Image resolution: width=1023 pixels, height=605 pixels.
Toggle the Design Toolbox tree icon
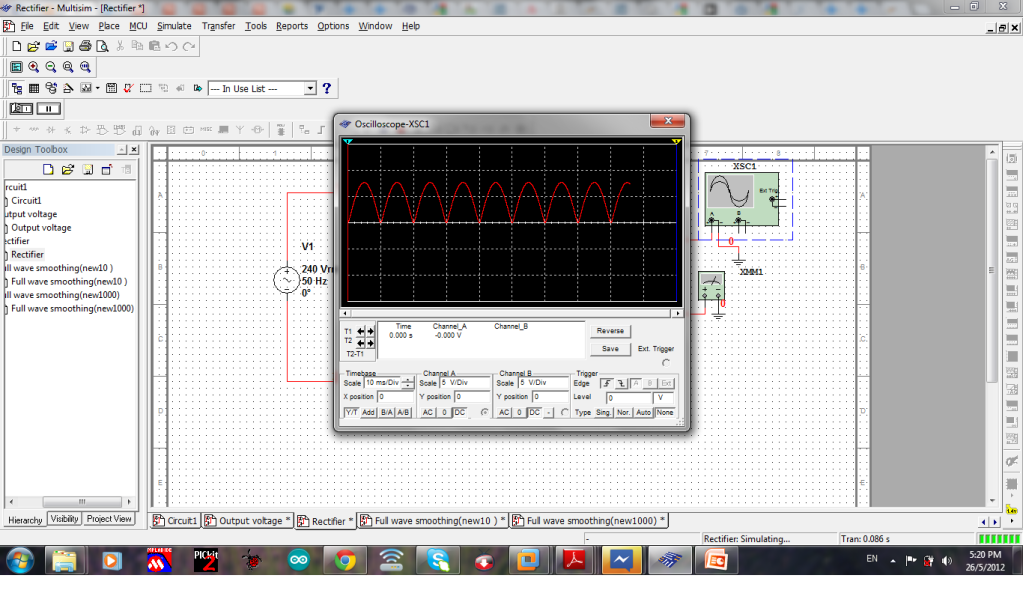(x=17, y=88)
